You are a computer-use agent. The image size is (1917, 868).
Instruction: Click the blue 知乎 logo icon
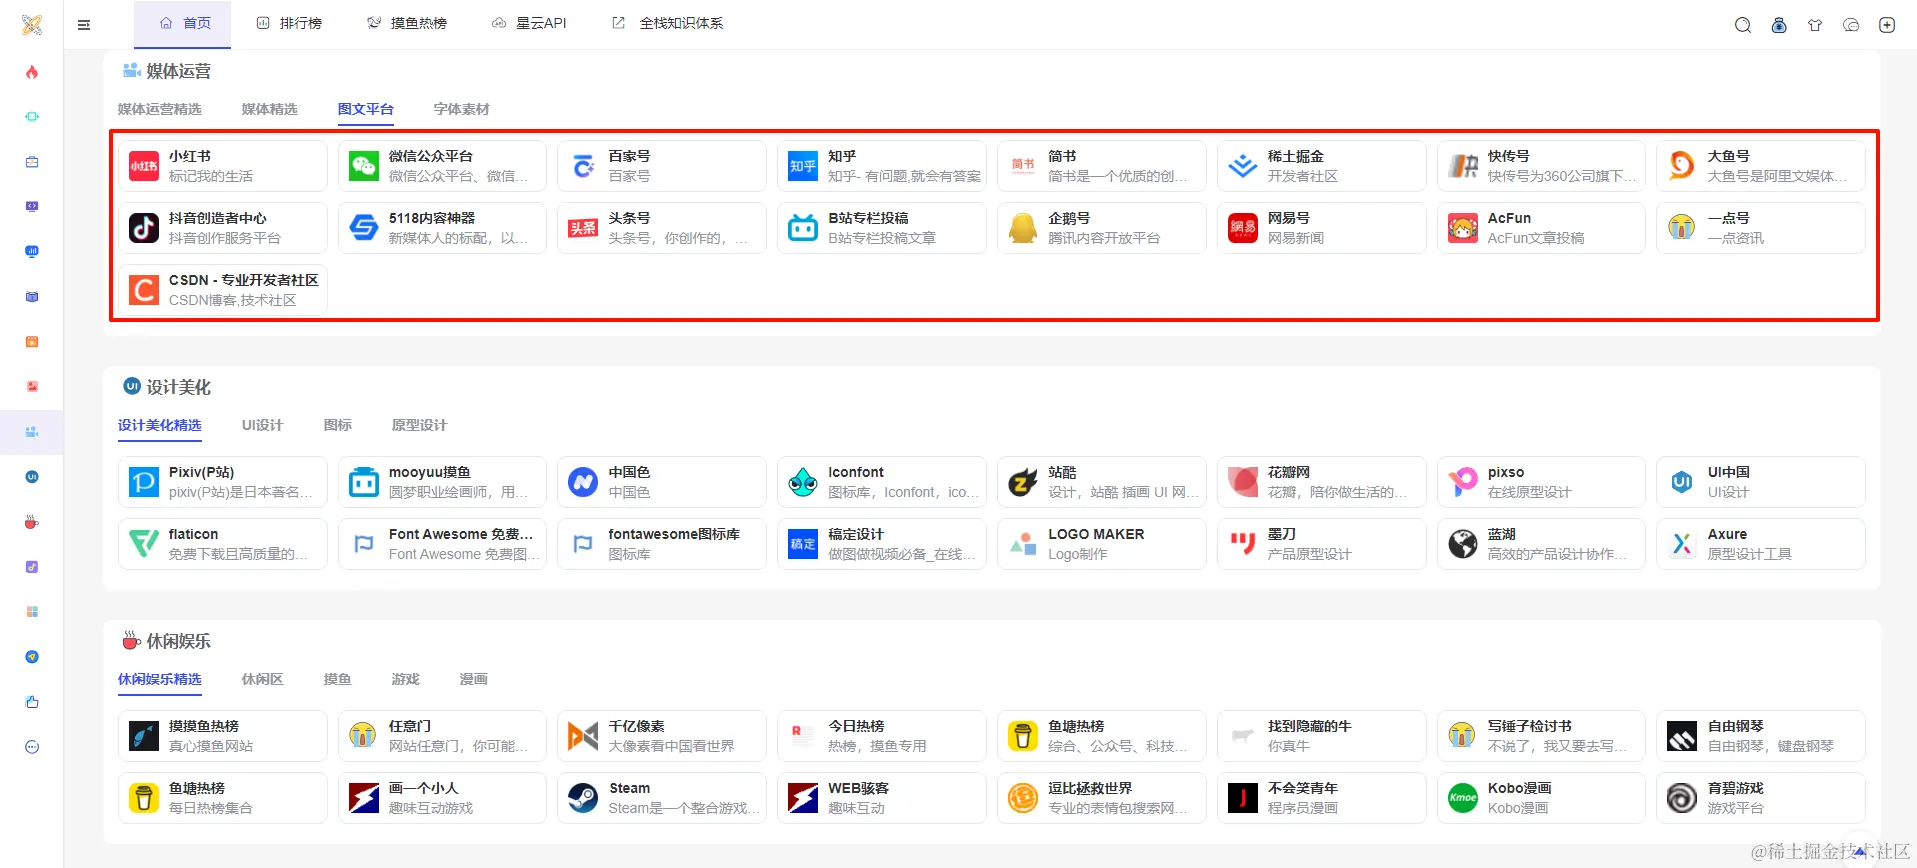(x=803, y=166)
